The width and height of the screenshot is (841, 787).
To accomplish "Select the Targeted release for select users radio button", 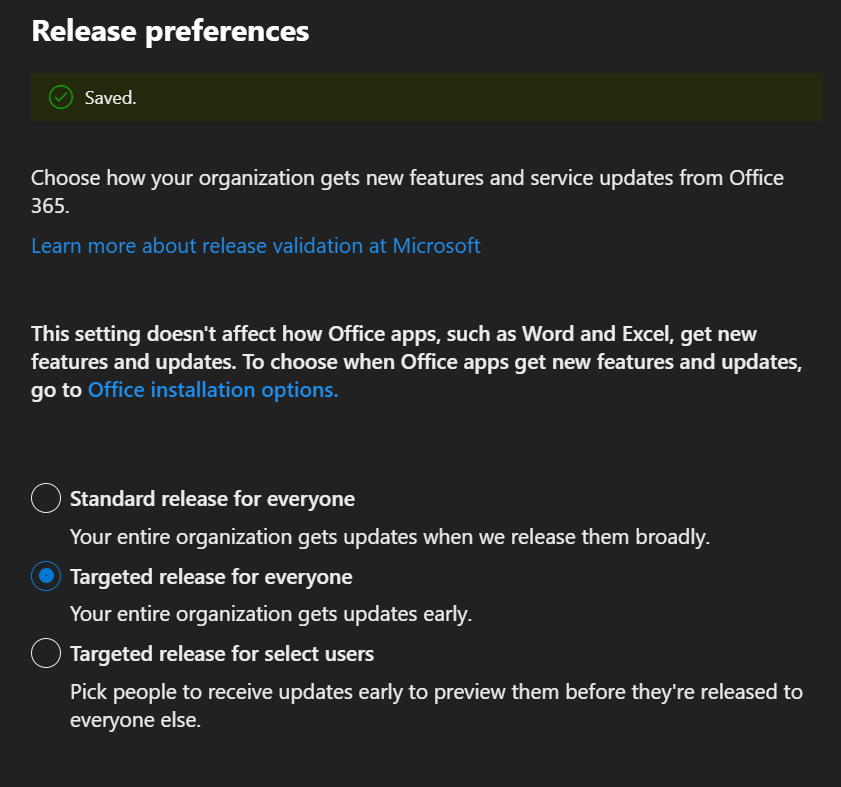I will (46, 654).
